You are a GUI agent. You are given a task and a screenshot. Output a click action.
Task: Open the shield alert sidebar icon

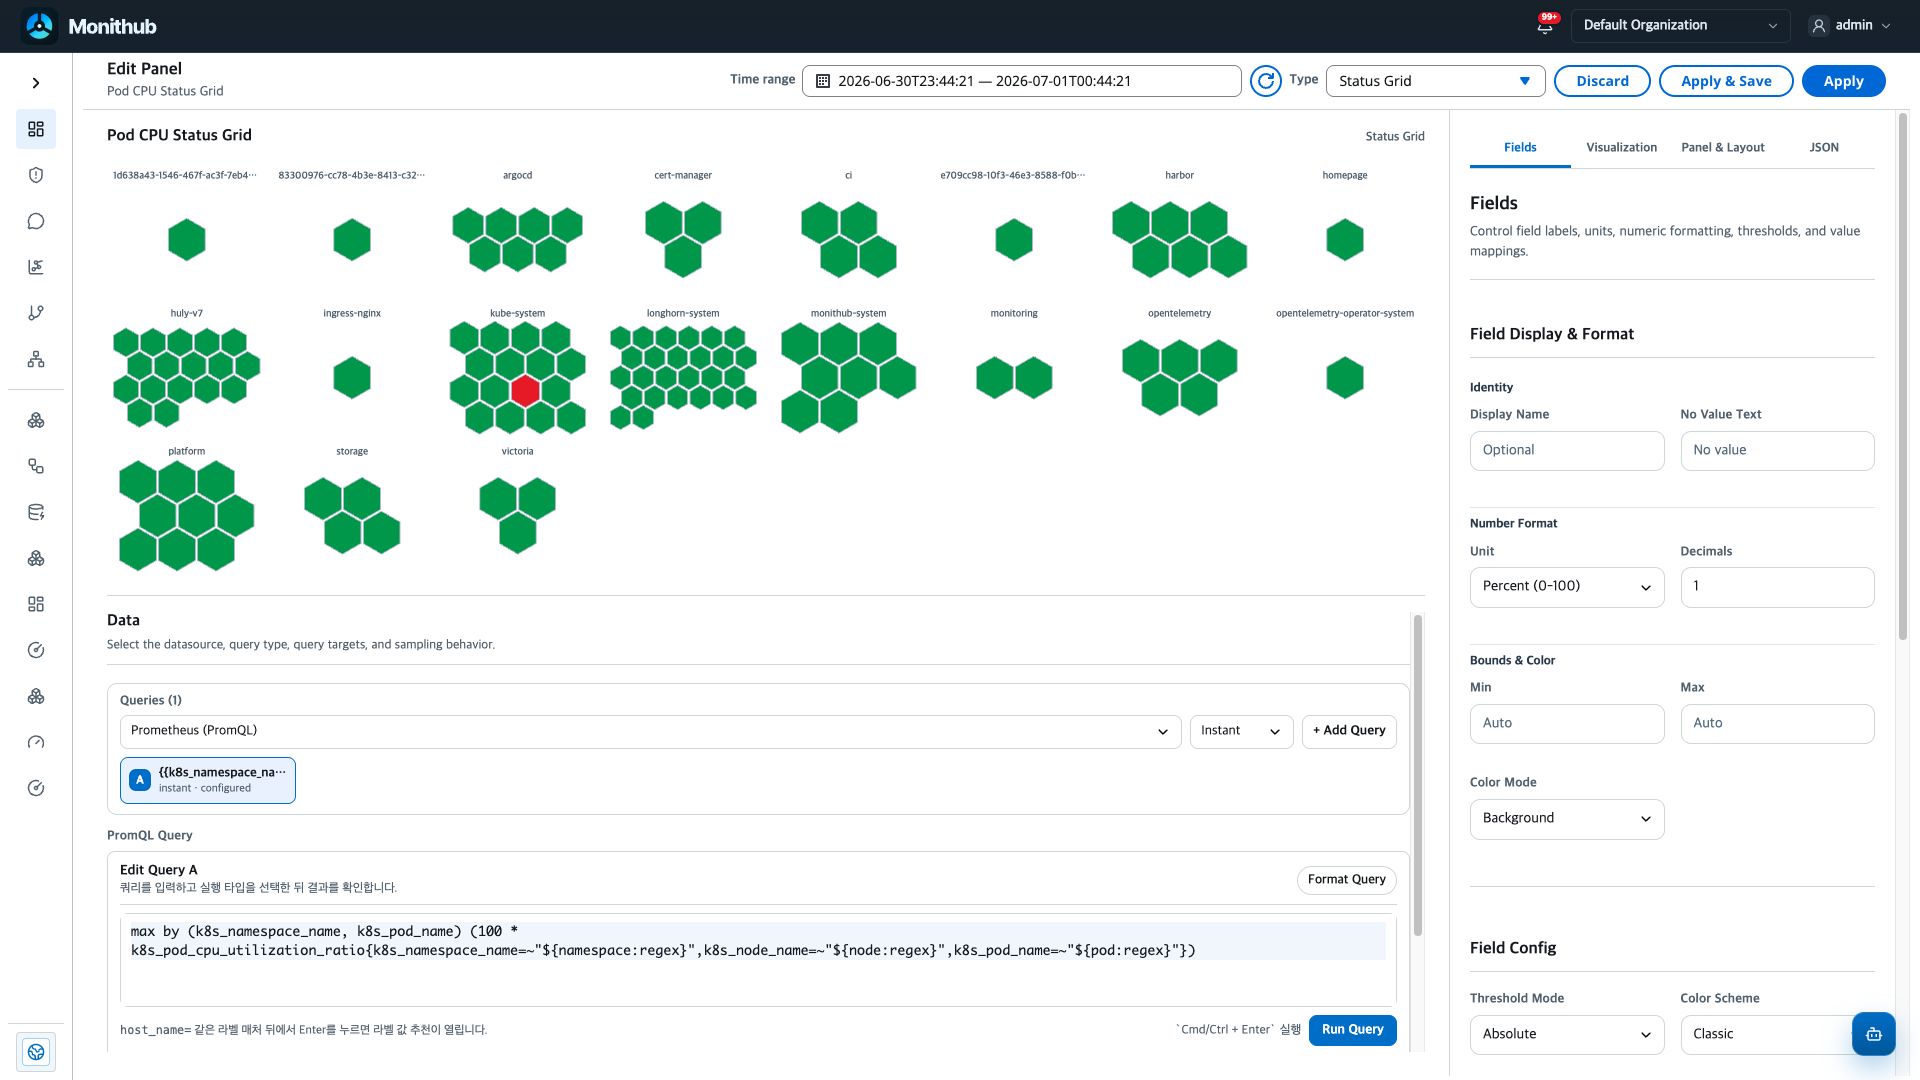coord(36,175)
